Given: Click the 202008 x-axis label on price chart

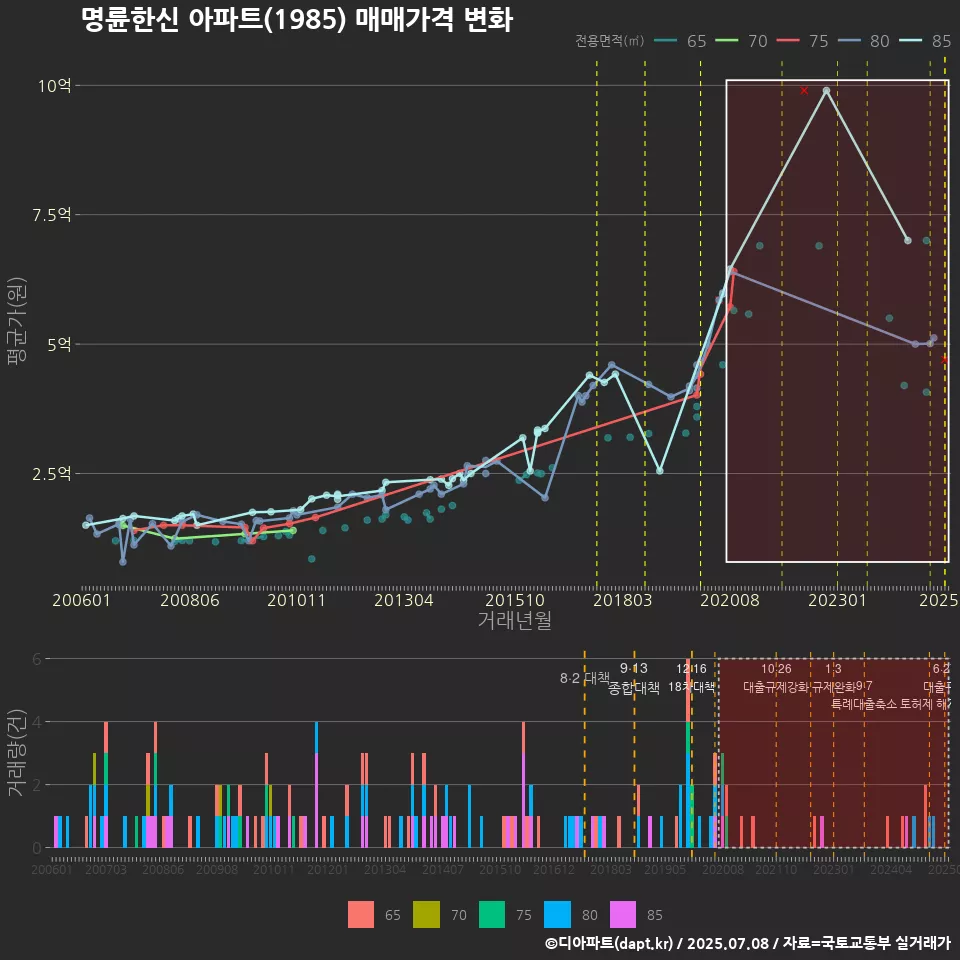Looking at the screenshot, I should [730, 600].
